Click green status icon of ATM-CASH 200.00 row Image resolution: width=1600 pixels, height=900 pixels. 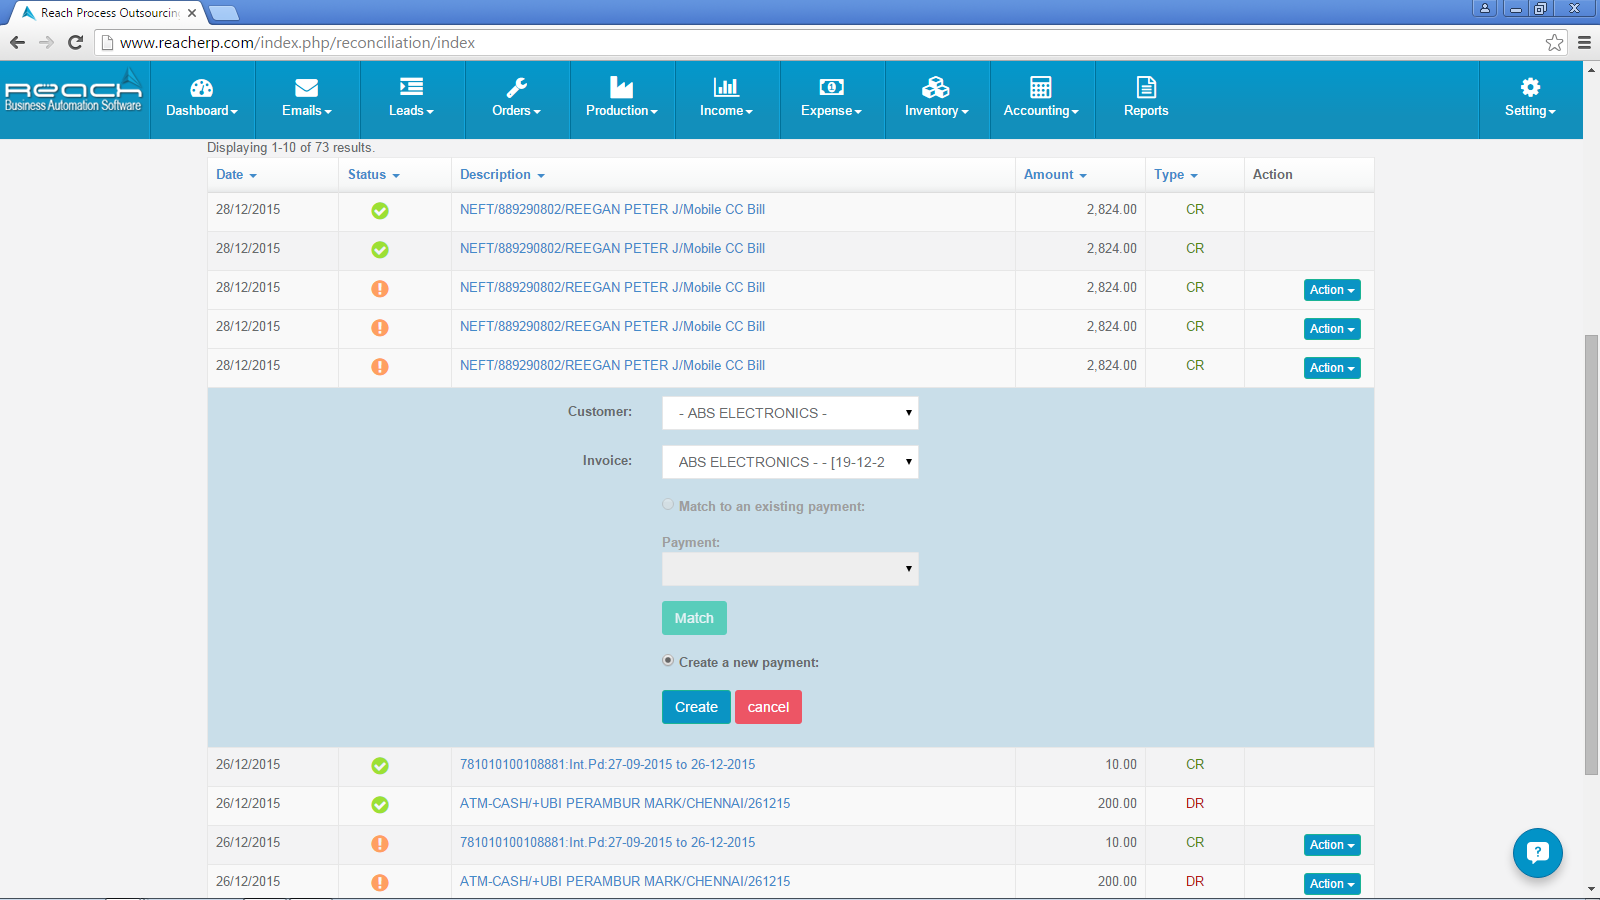click(x=380, y=805)
